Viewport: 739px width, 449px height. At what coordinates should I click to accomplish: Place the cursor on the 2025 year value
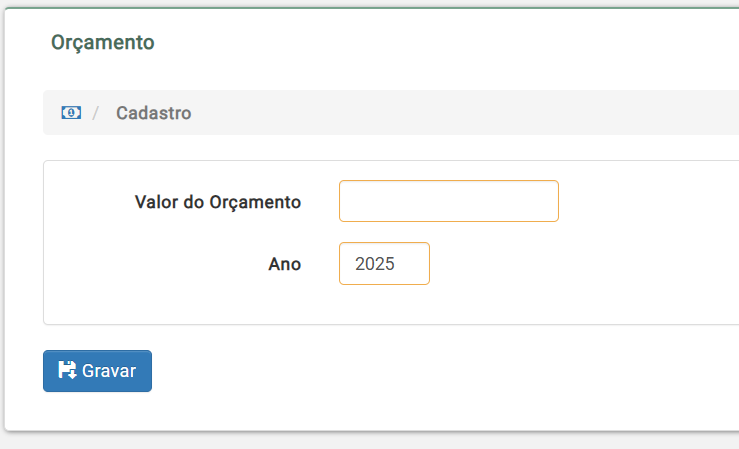[x=375, y=264]
